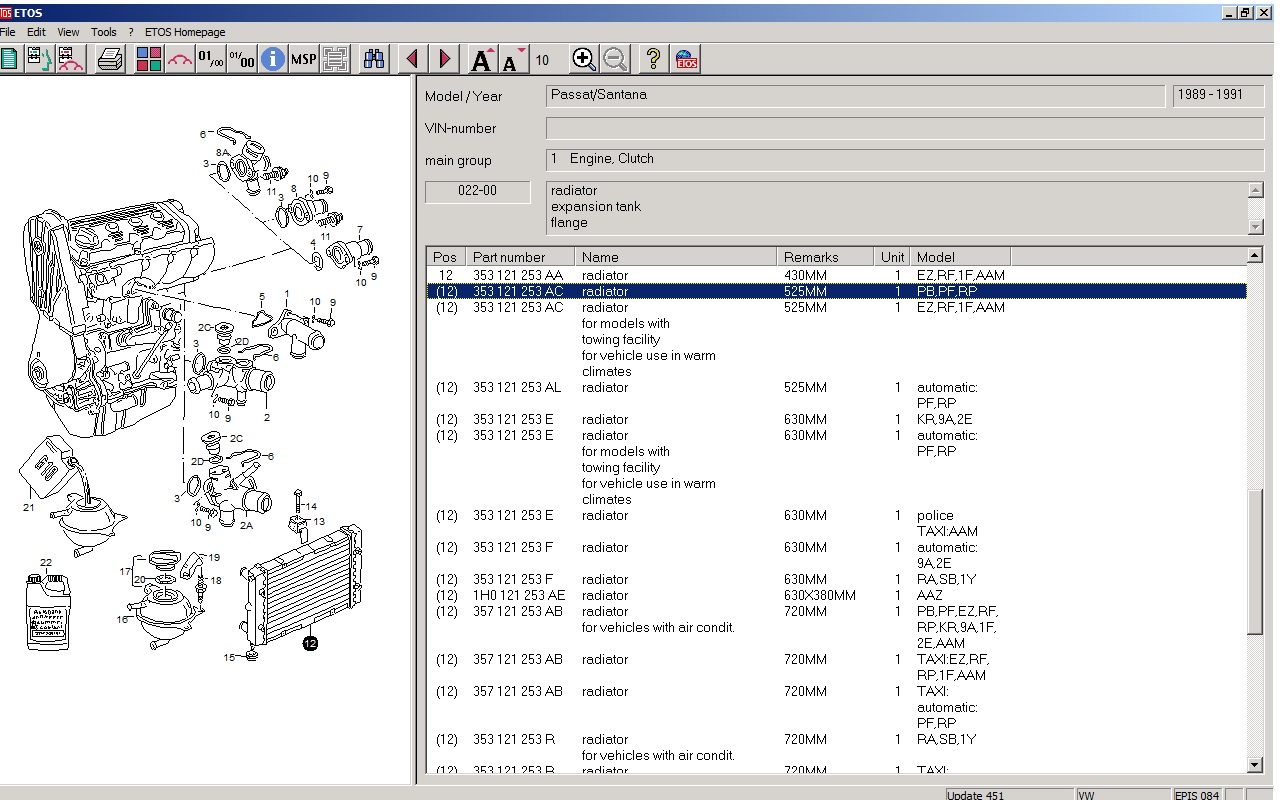
Task: Open the binoculars search tool
Action: pos(374,59)
